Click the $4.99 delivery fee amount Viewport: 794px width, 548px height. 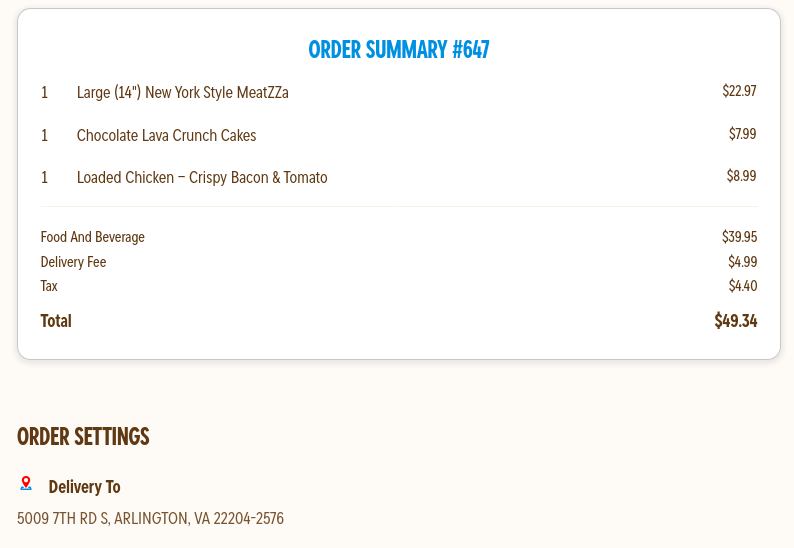click(x=742, y=262)
